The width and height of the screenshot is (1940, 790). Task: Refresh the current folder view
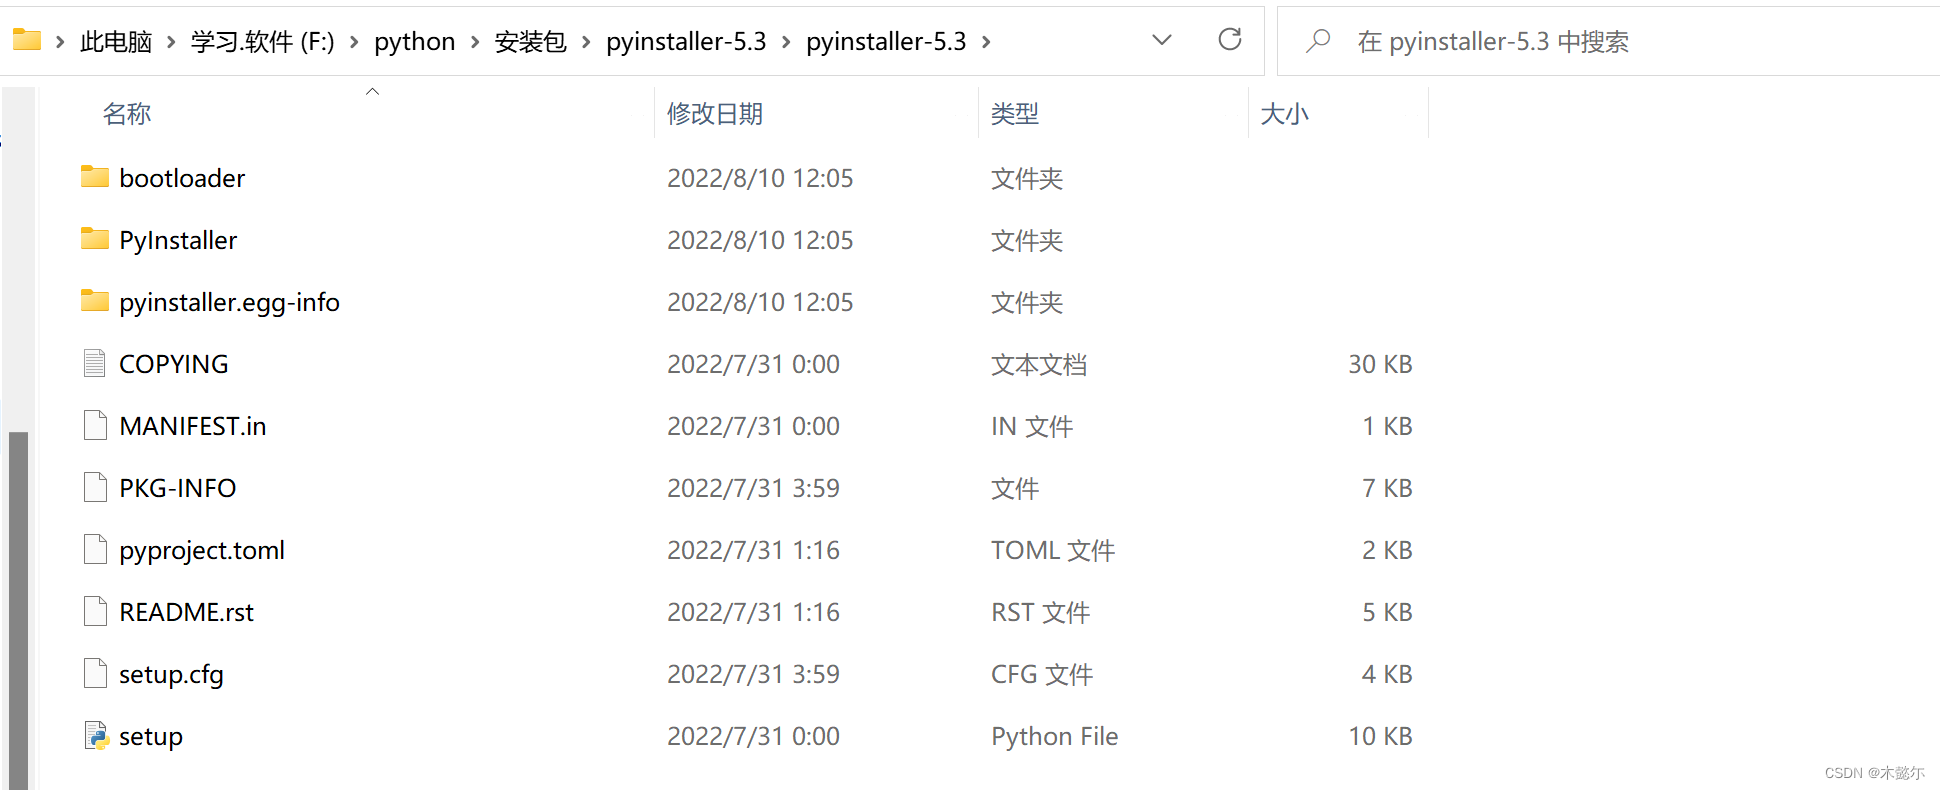tap(1230, 40)
